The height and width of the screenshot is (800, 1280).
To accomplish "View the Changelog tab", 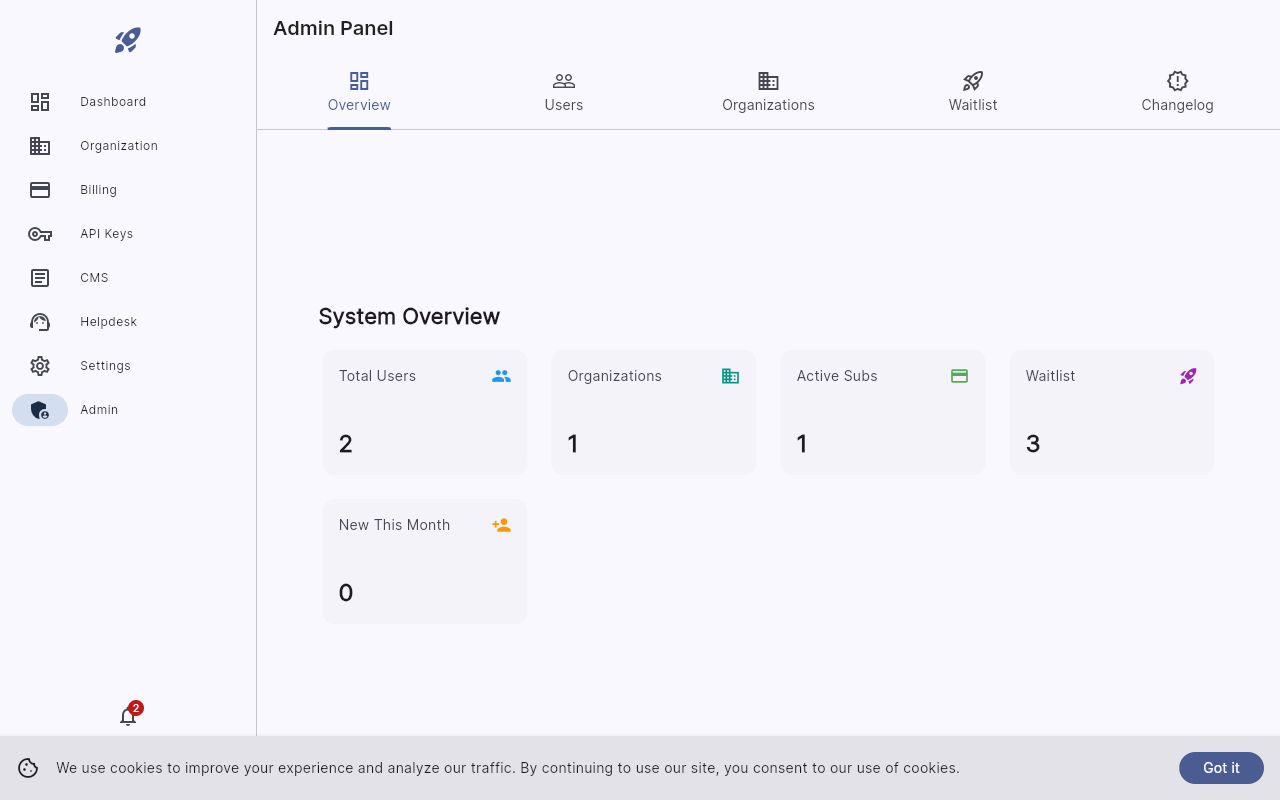I will [1177, 92].
